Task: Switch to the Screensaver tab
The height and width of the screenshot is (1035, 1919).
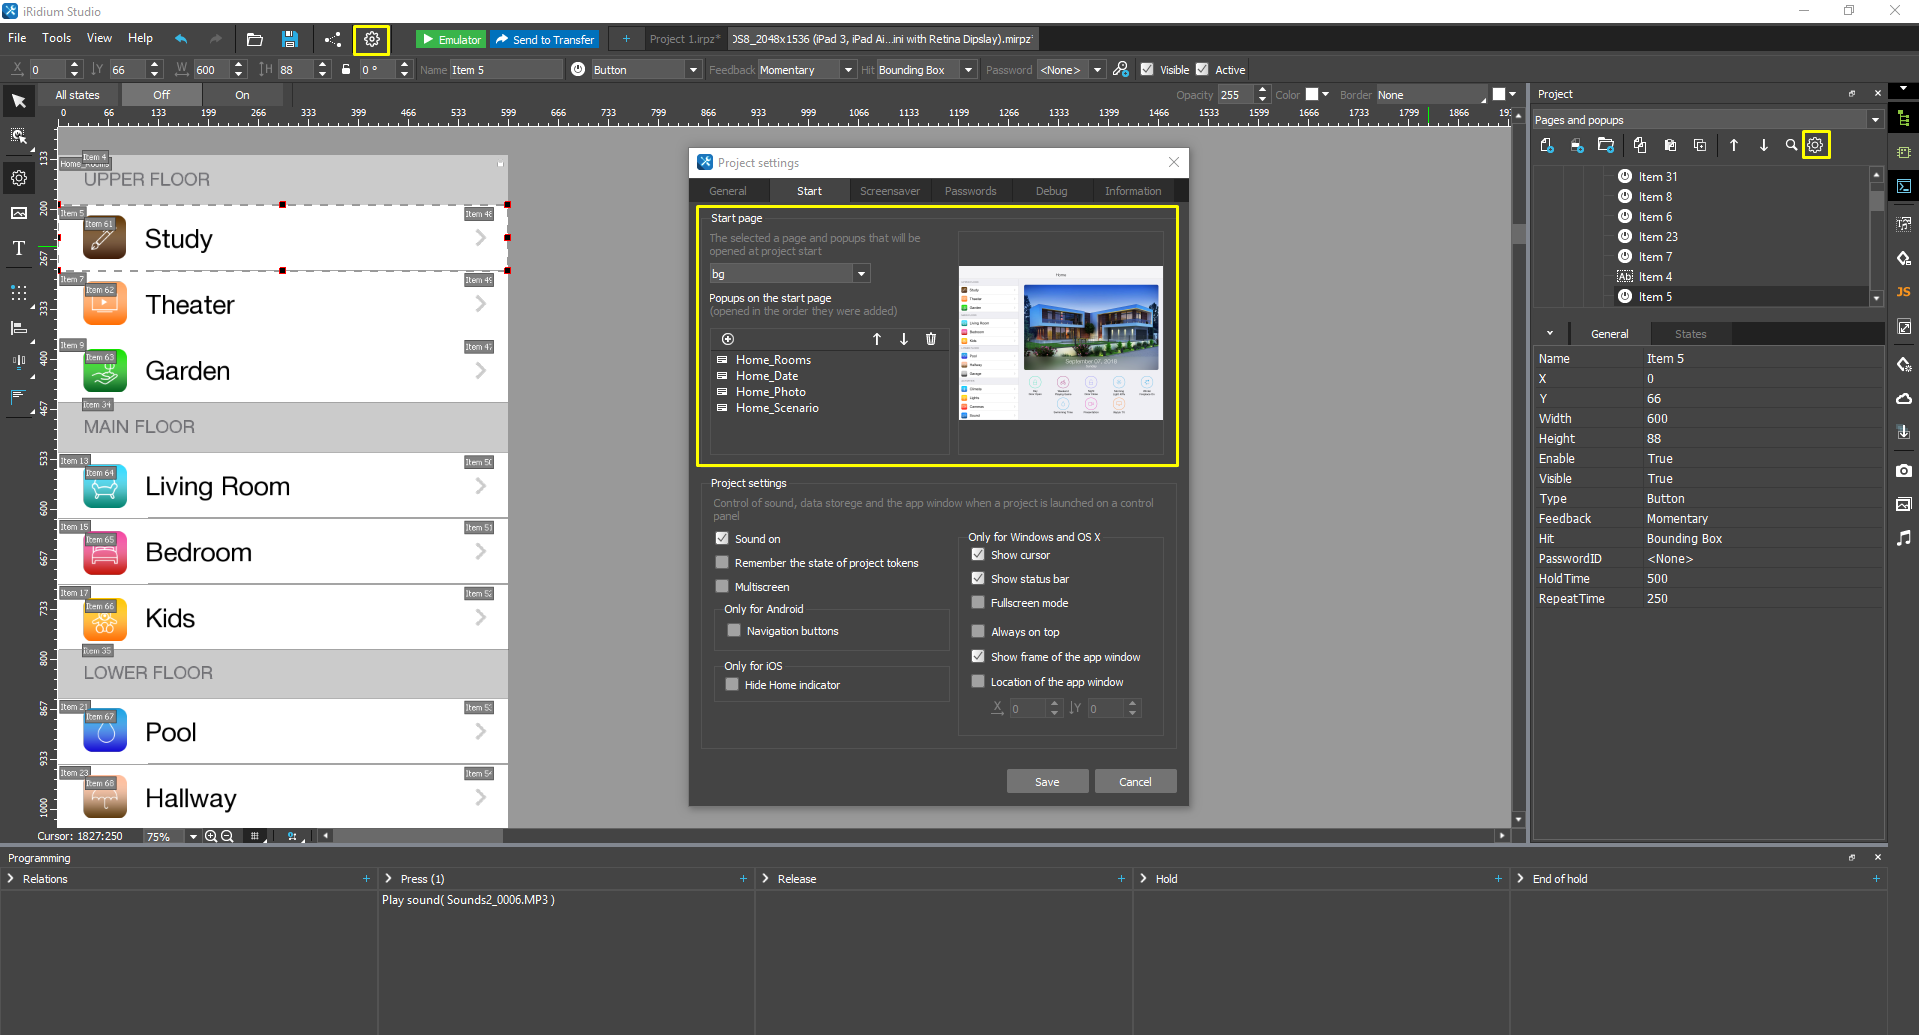Action: coord(889,191)
